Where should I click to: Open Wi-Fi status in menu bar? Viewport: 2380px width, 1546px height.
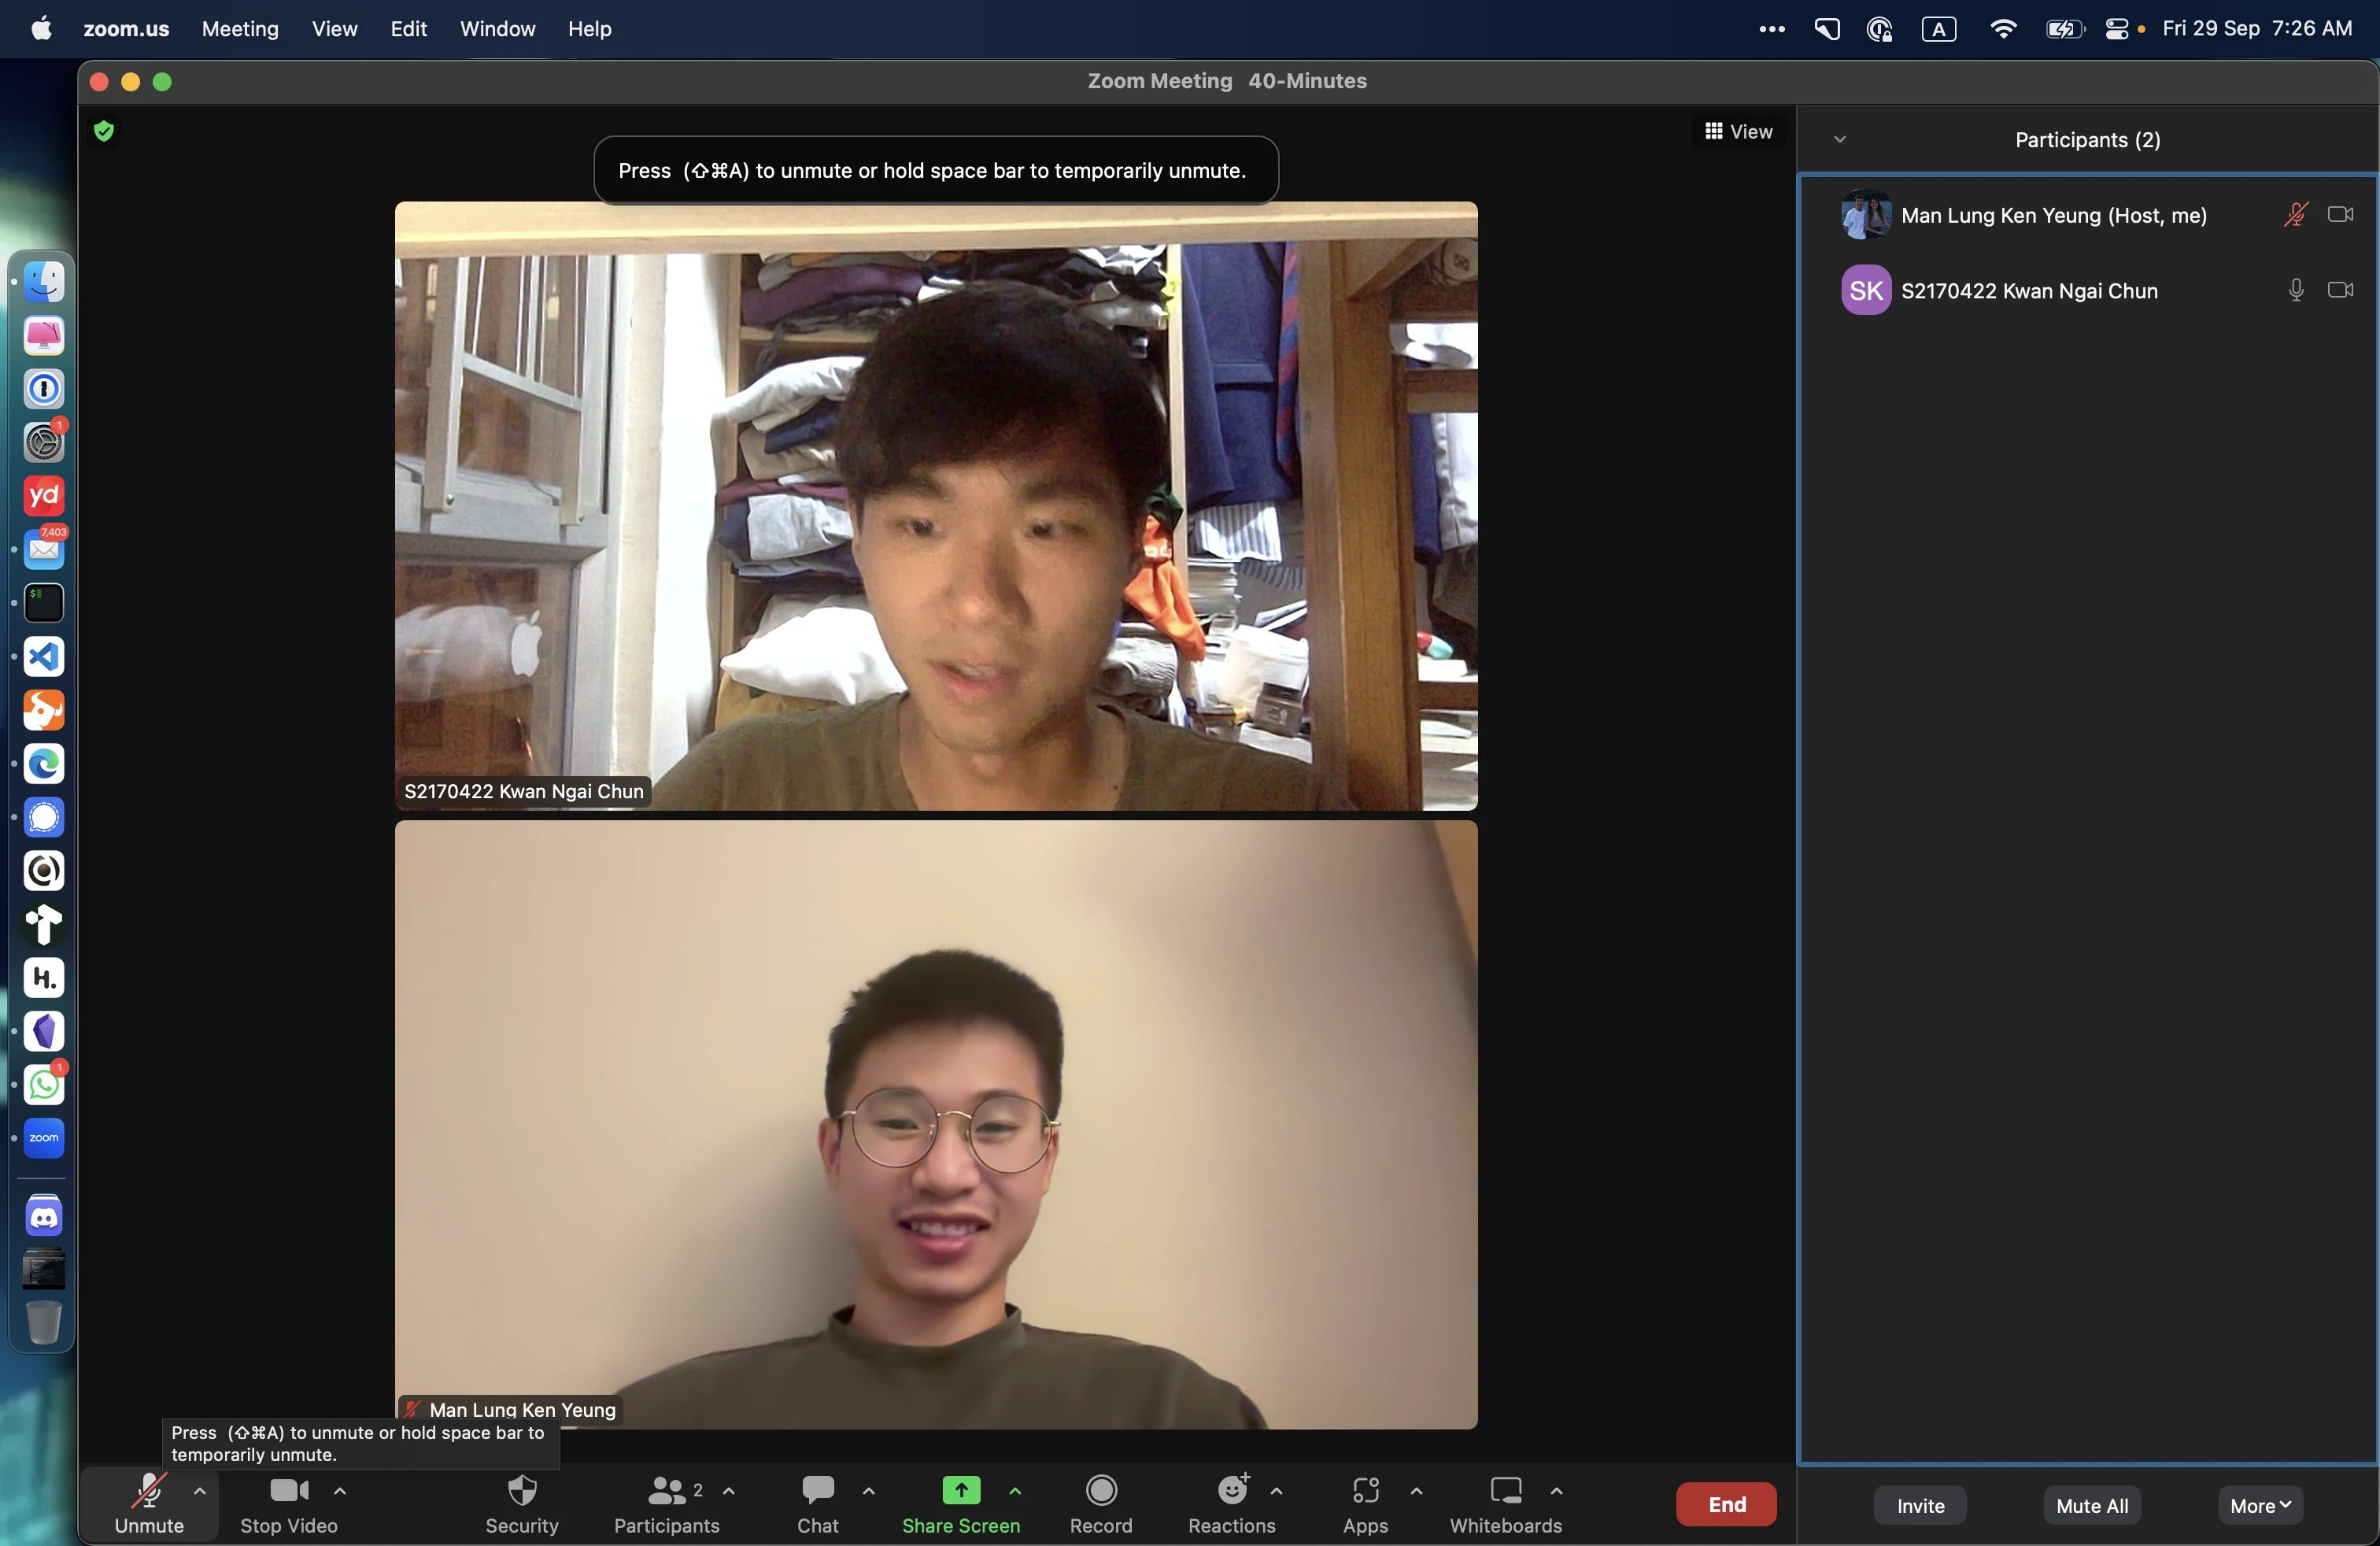coord(2002,29)
